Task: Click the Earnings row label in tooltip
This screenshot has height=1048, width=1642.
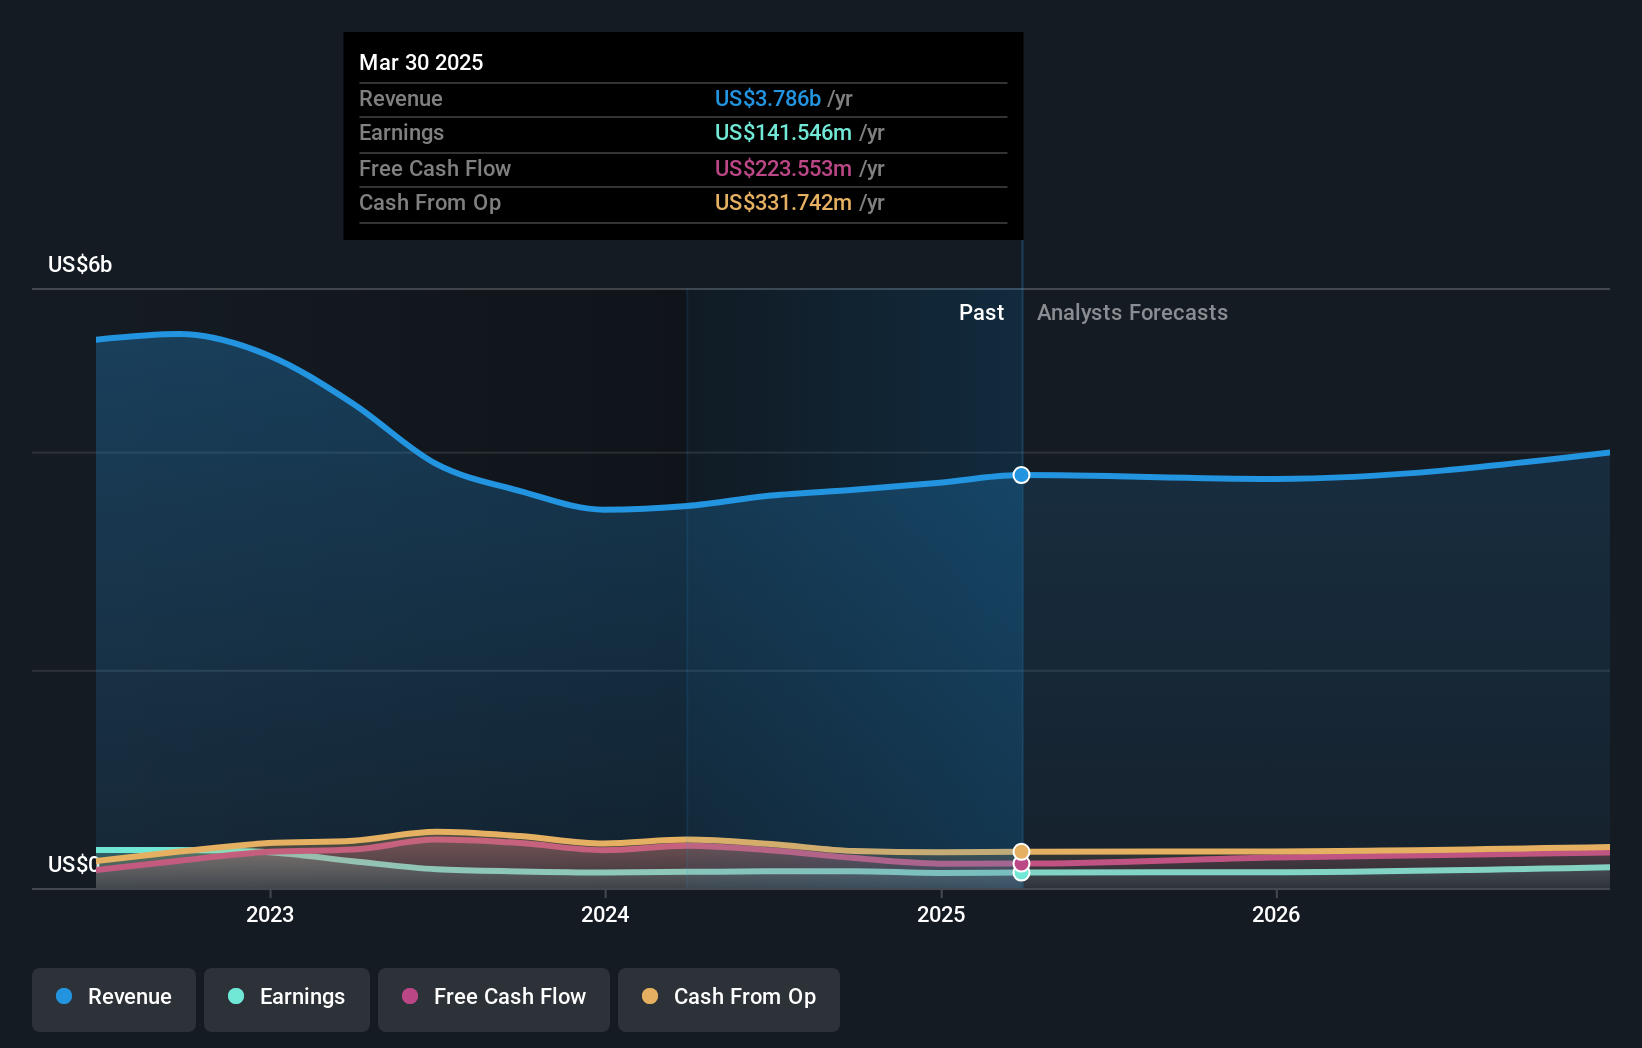Action: (401, 133)
